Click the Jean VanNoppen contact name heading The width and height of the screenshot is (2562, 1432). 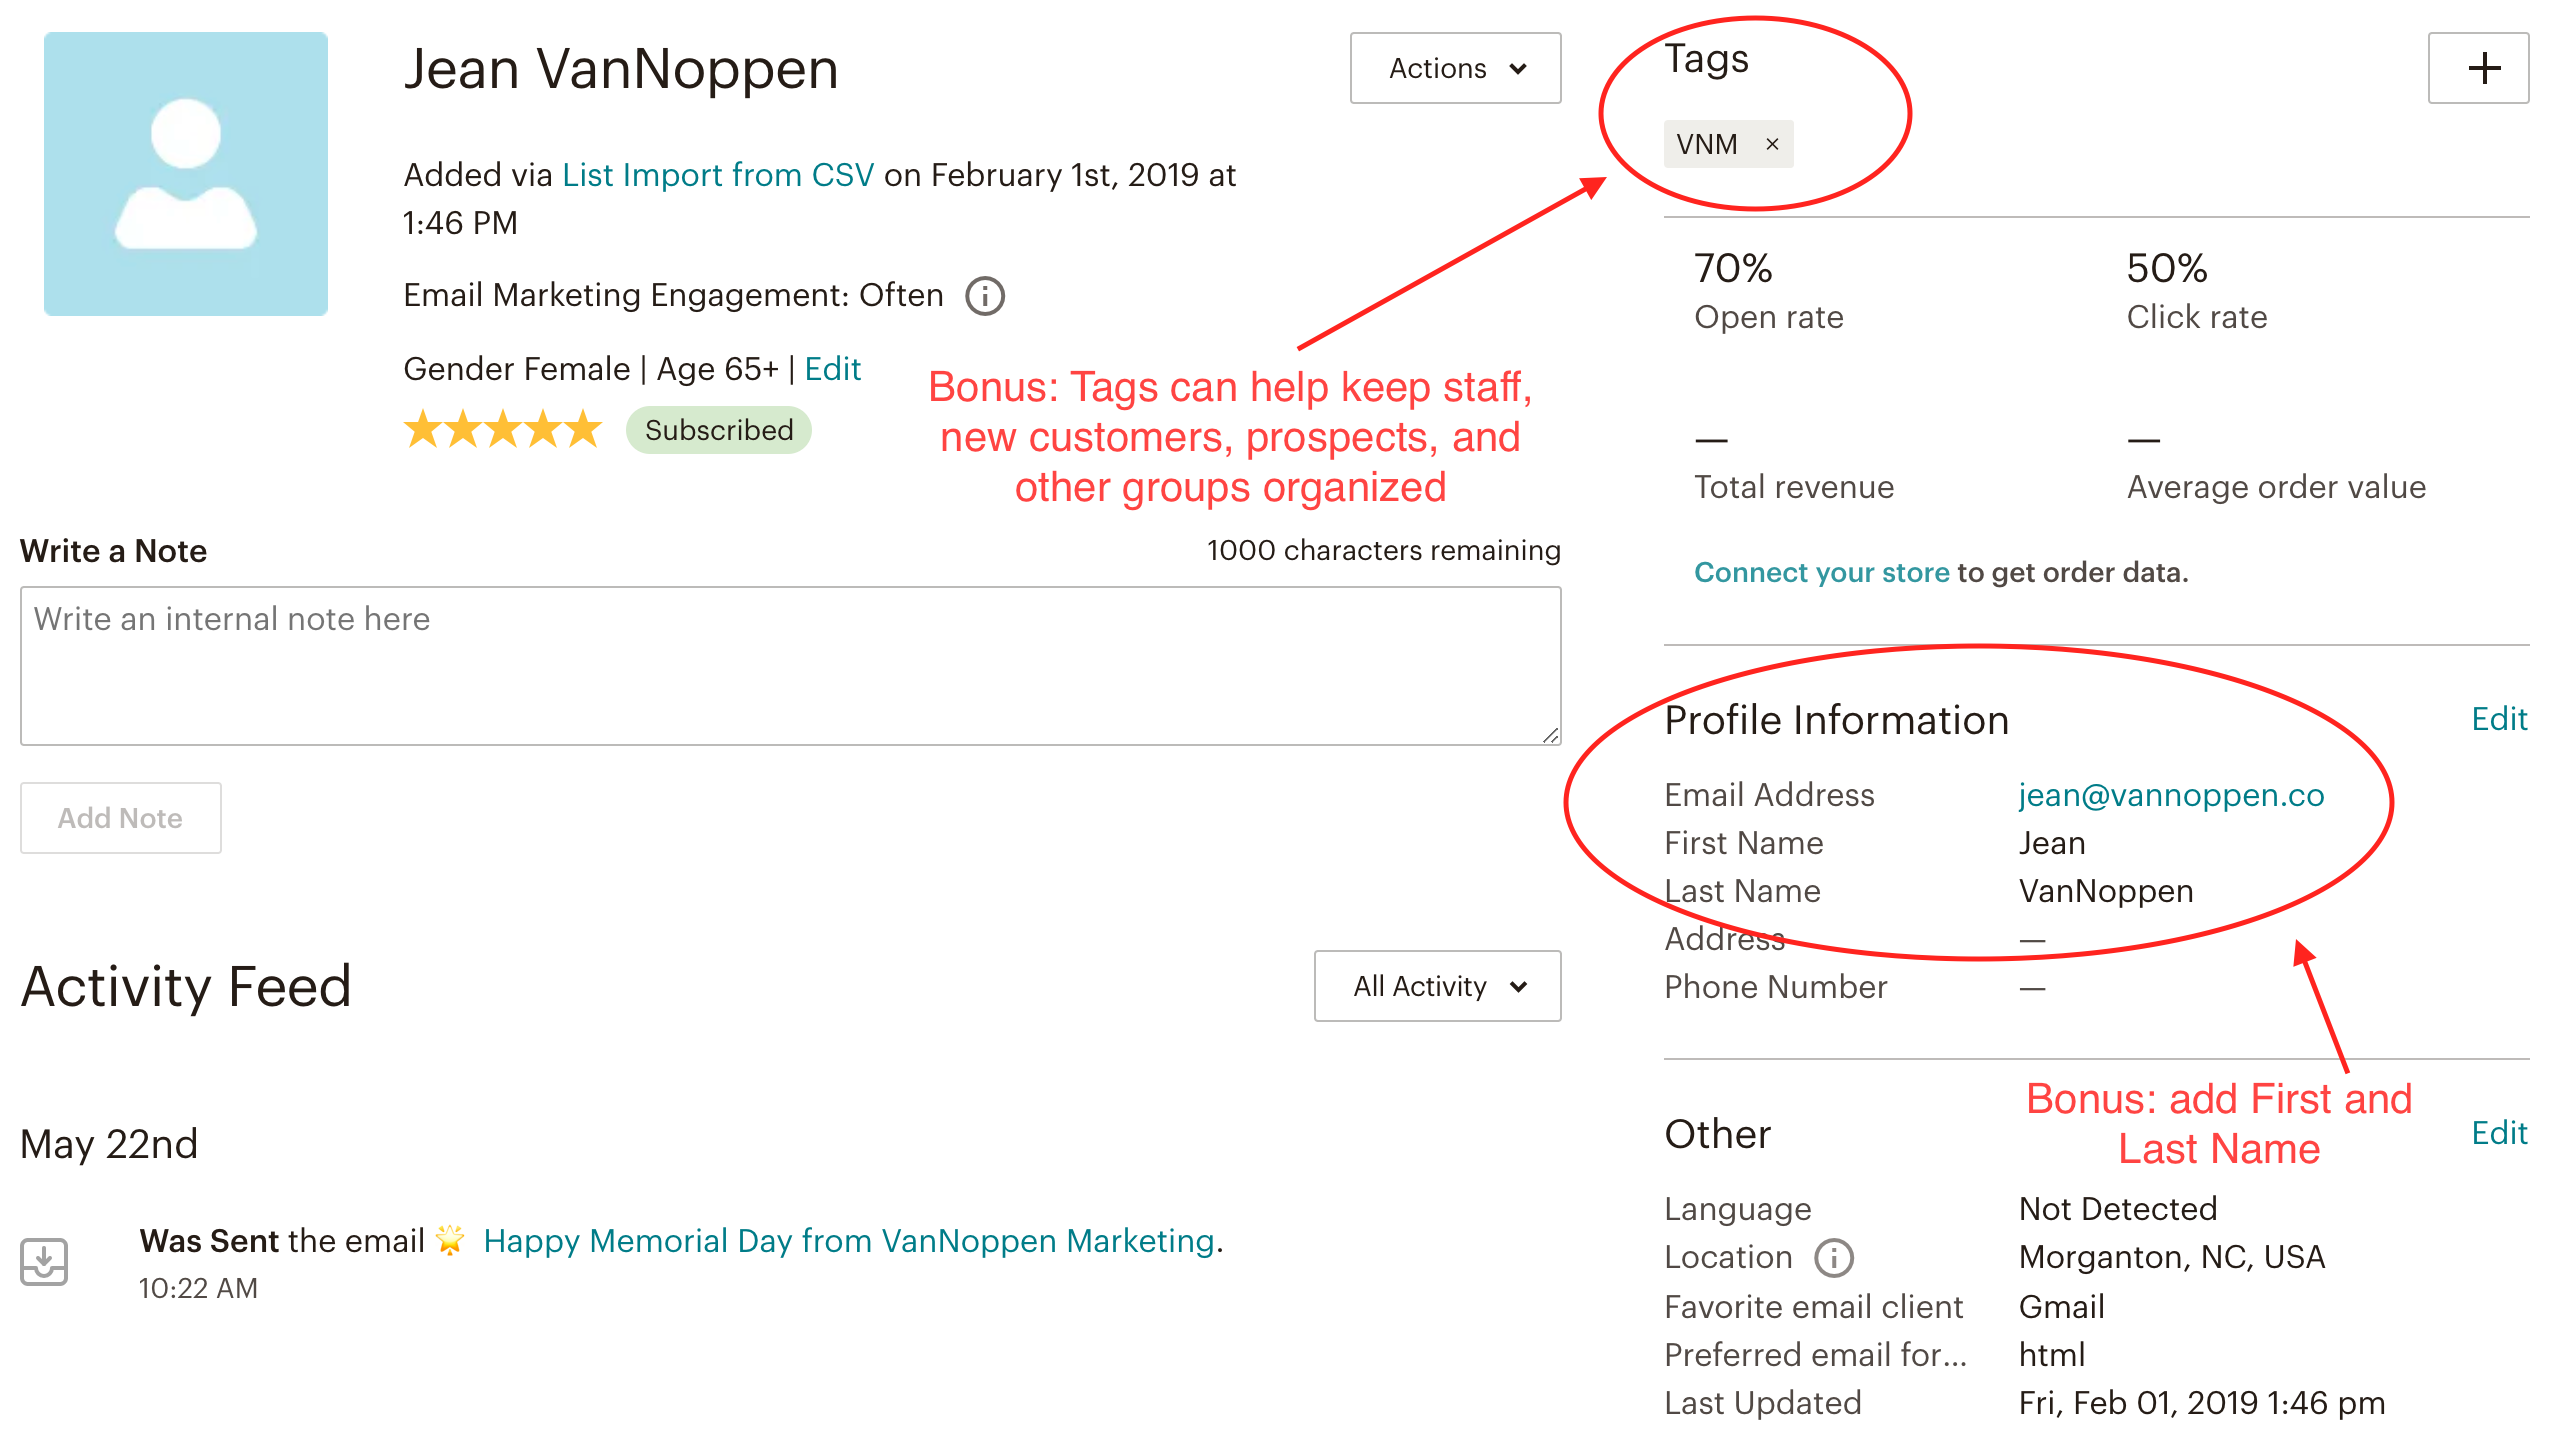(621, 70)
